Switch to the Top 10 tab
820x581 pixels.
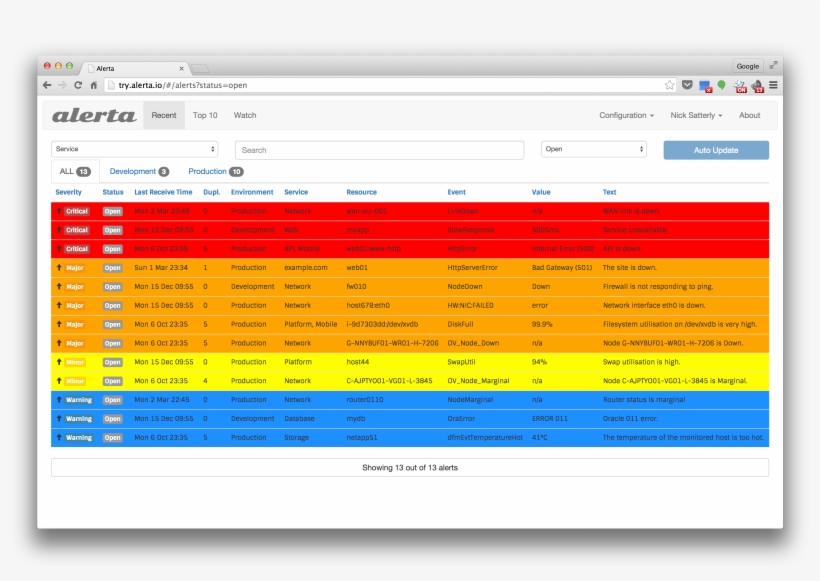(205, 115)
